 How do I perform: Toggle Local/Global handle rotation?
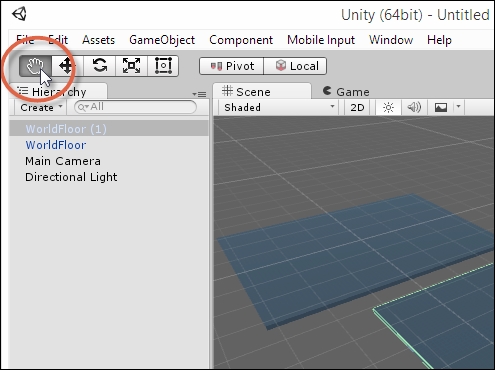(x=295, y=66)
